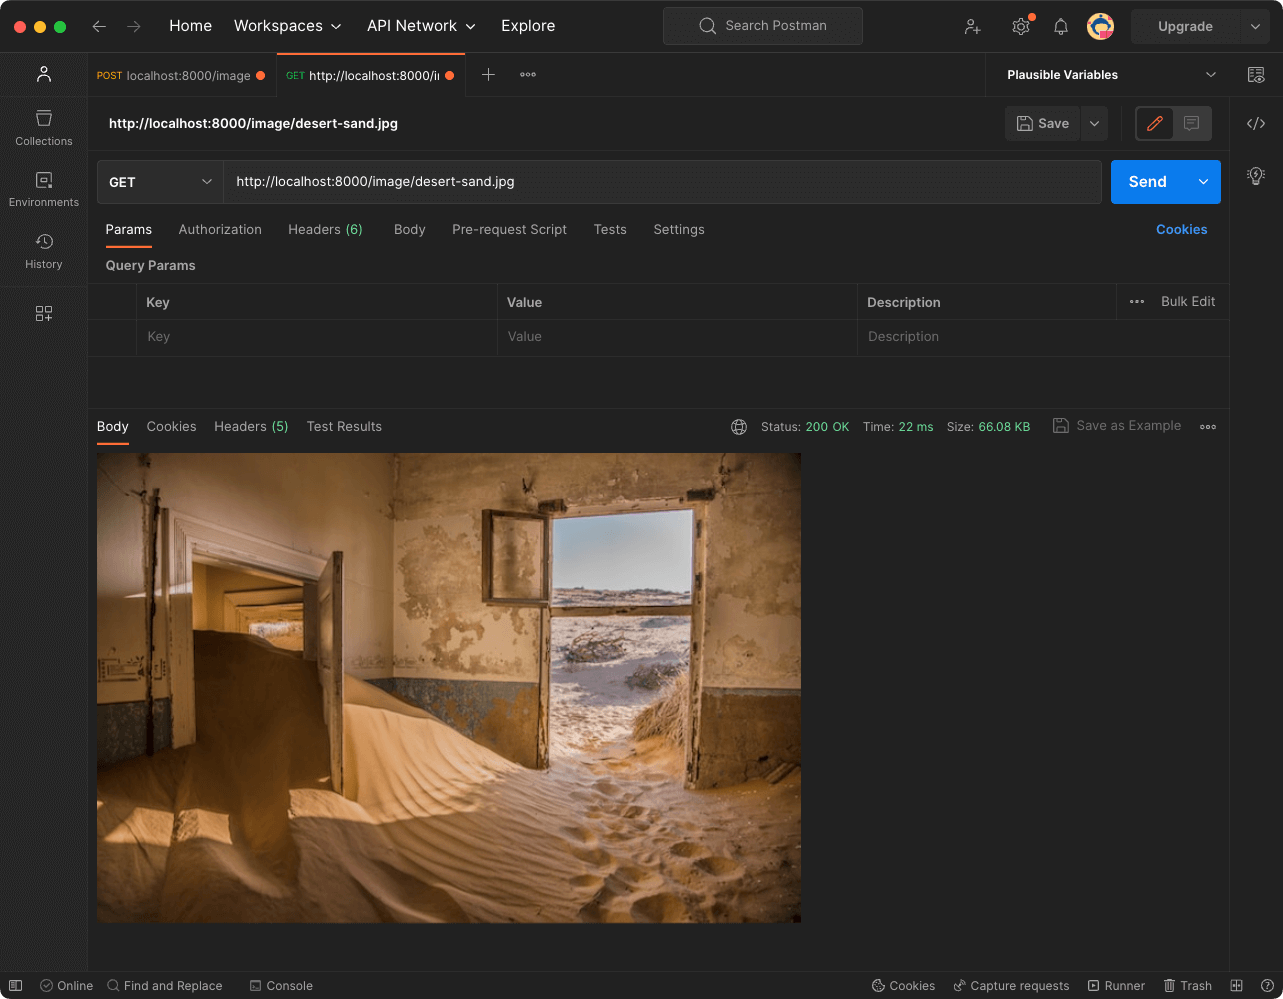Open the Plausible Variables environment dropdown
The height and width of the screenshot is (999, 1283).
tap(1110, 75)
